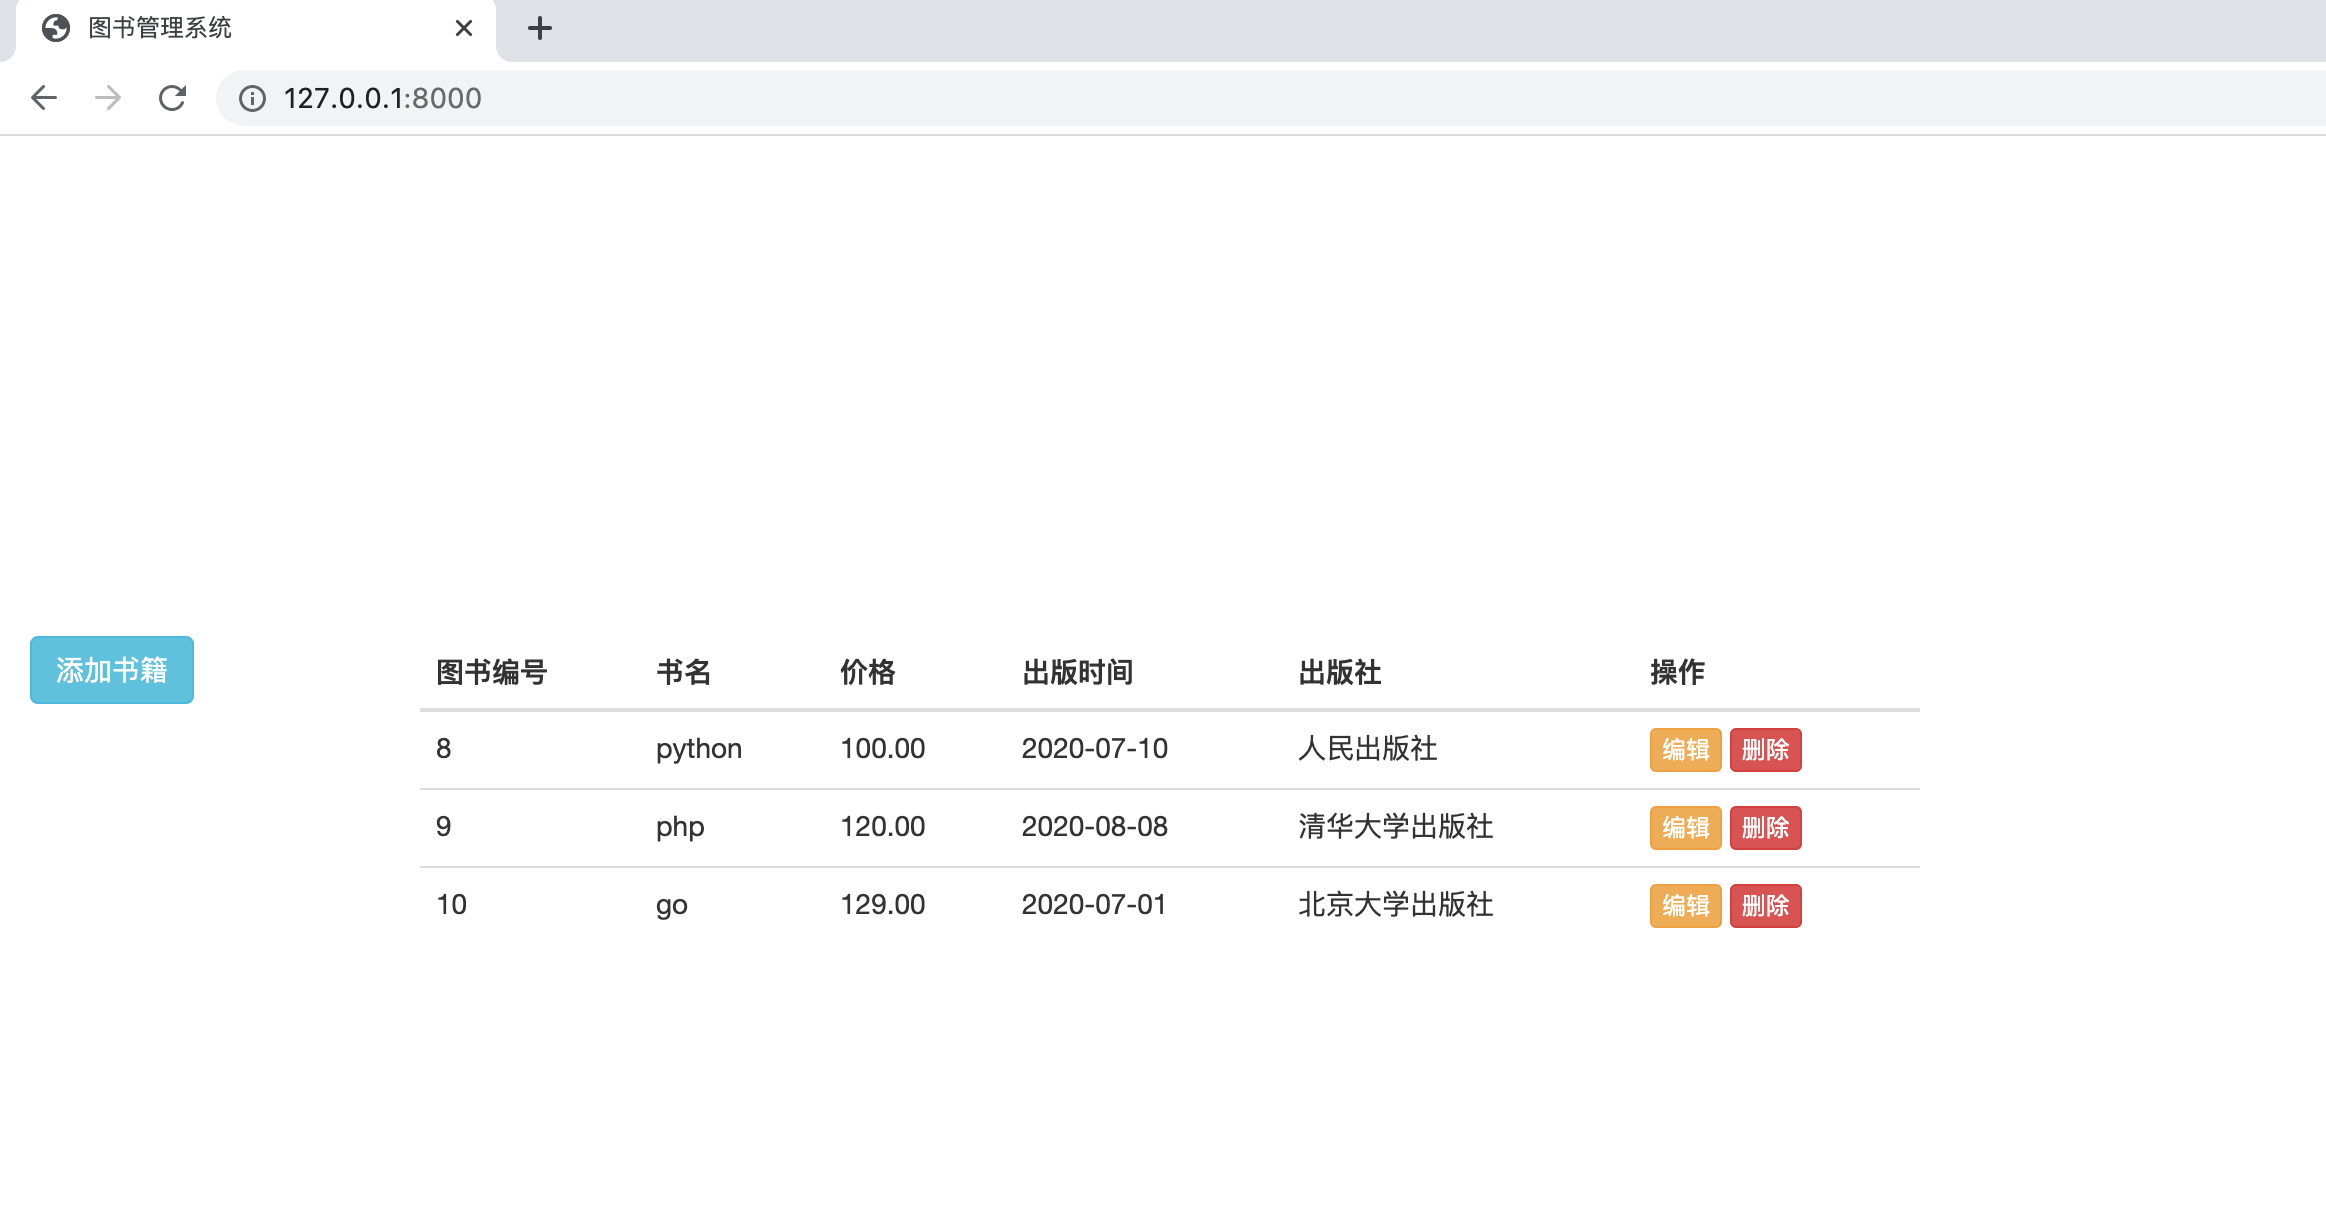
Task: Edit the go book row
Action: coord(1685,906)
